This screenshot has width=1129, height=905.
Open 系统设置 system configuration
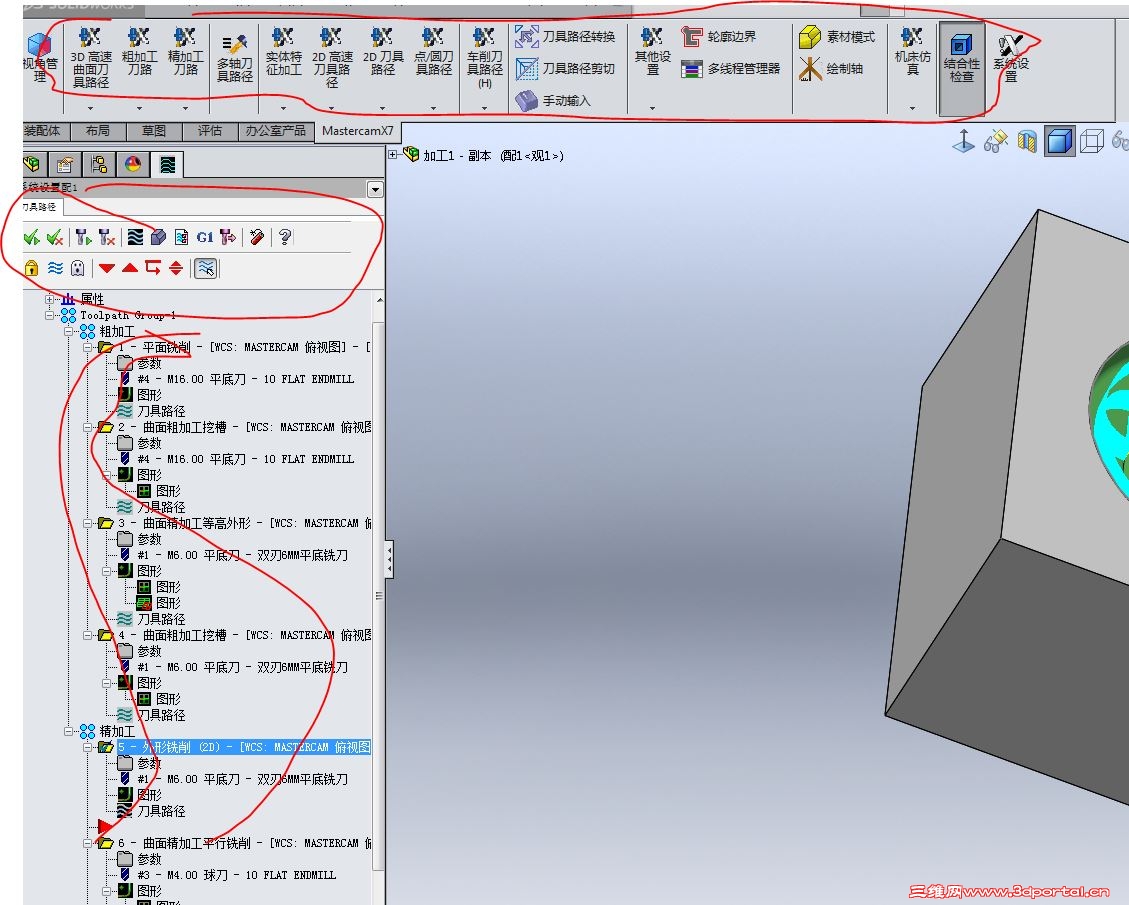pos(1011,58)
